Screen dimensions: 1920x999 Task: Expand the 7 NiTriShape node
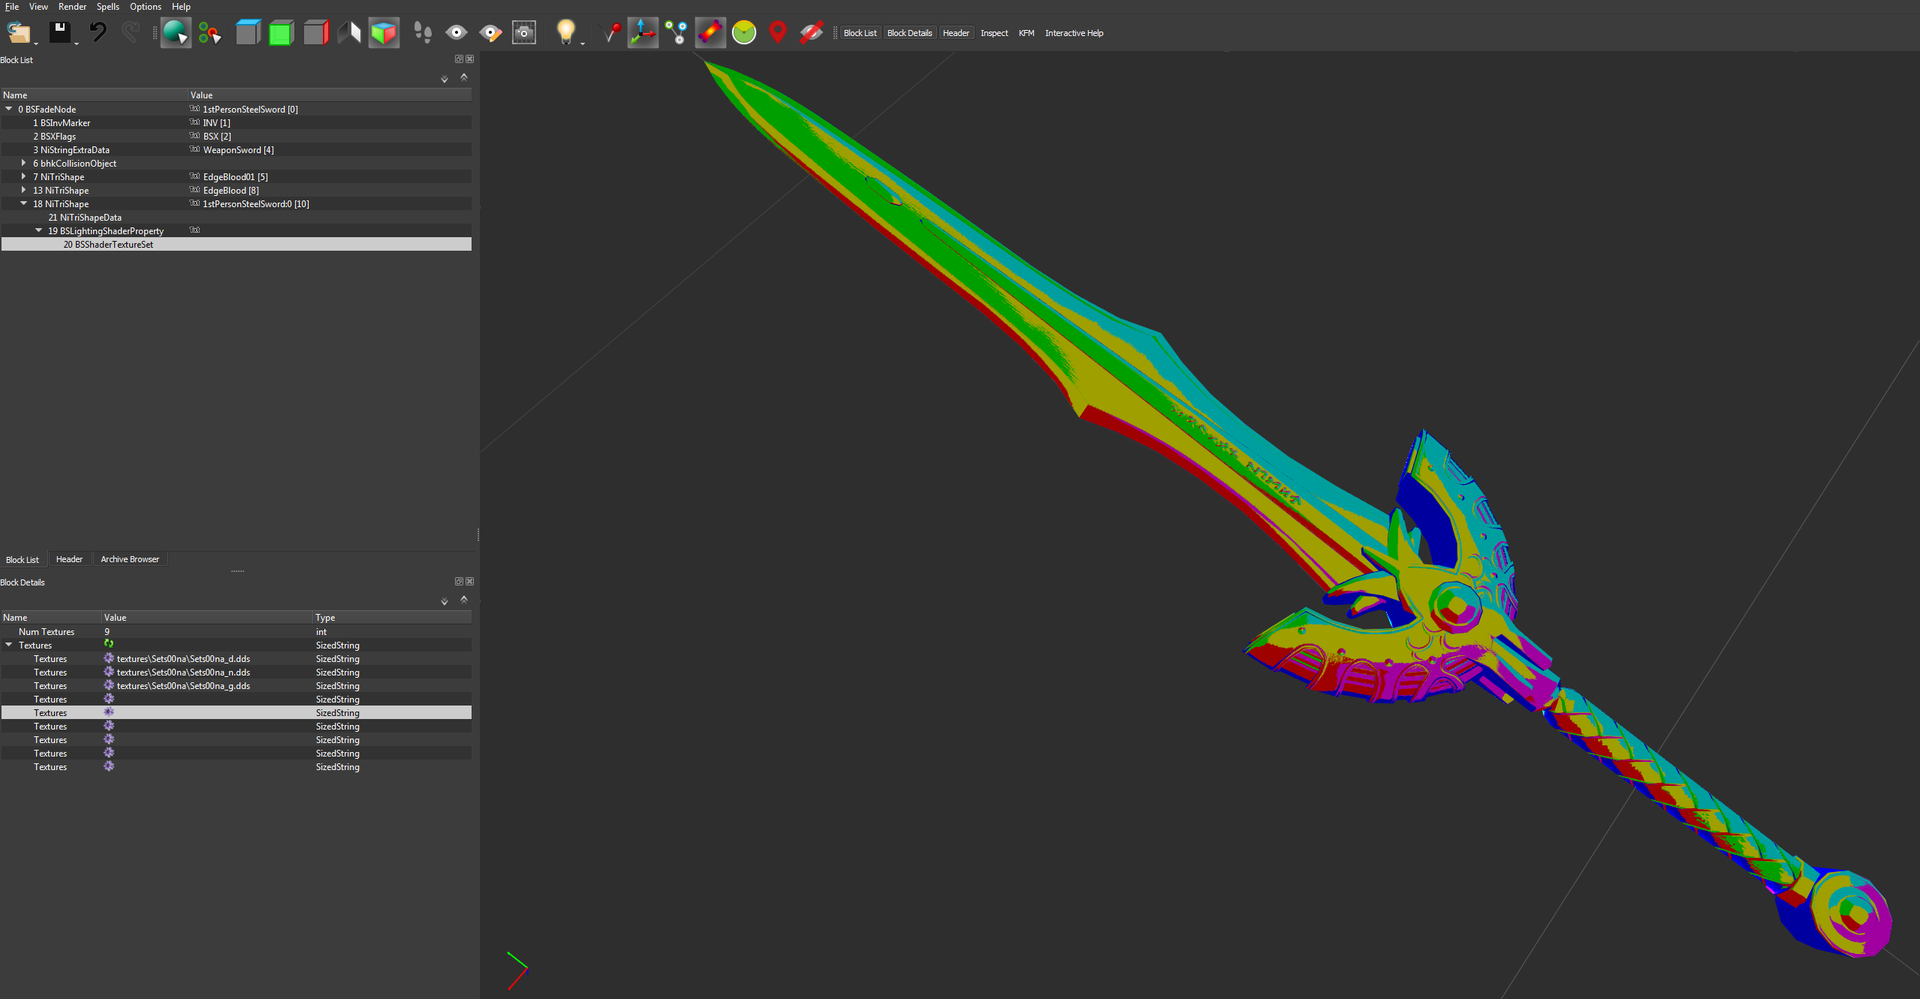coord(24,176)
